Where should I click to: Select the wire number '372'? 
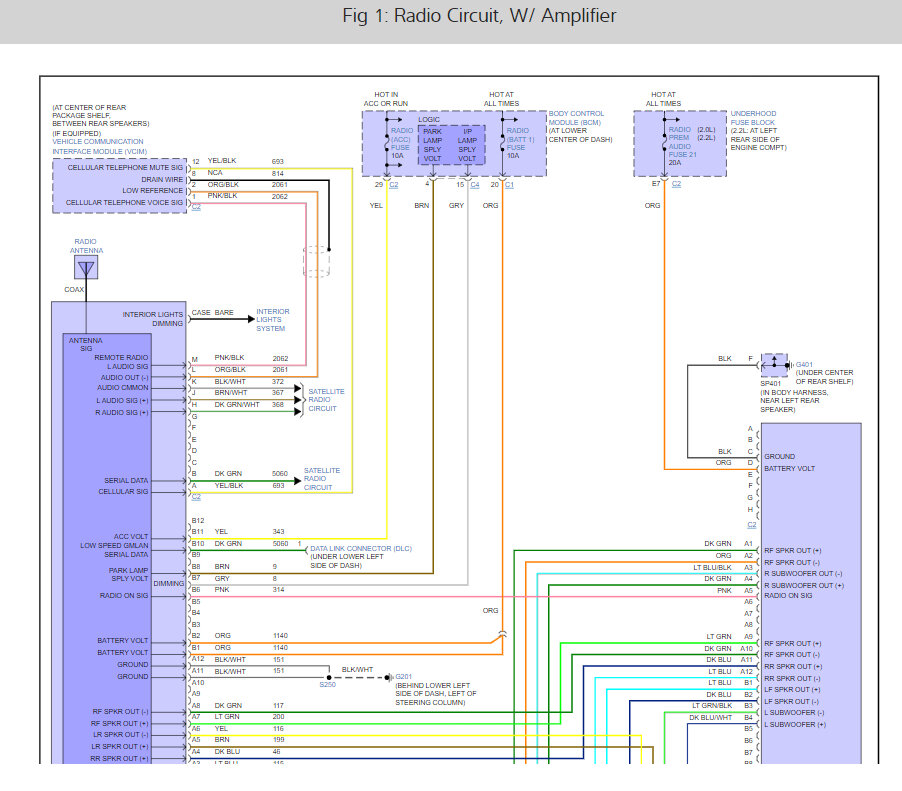[278, 381]
